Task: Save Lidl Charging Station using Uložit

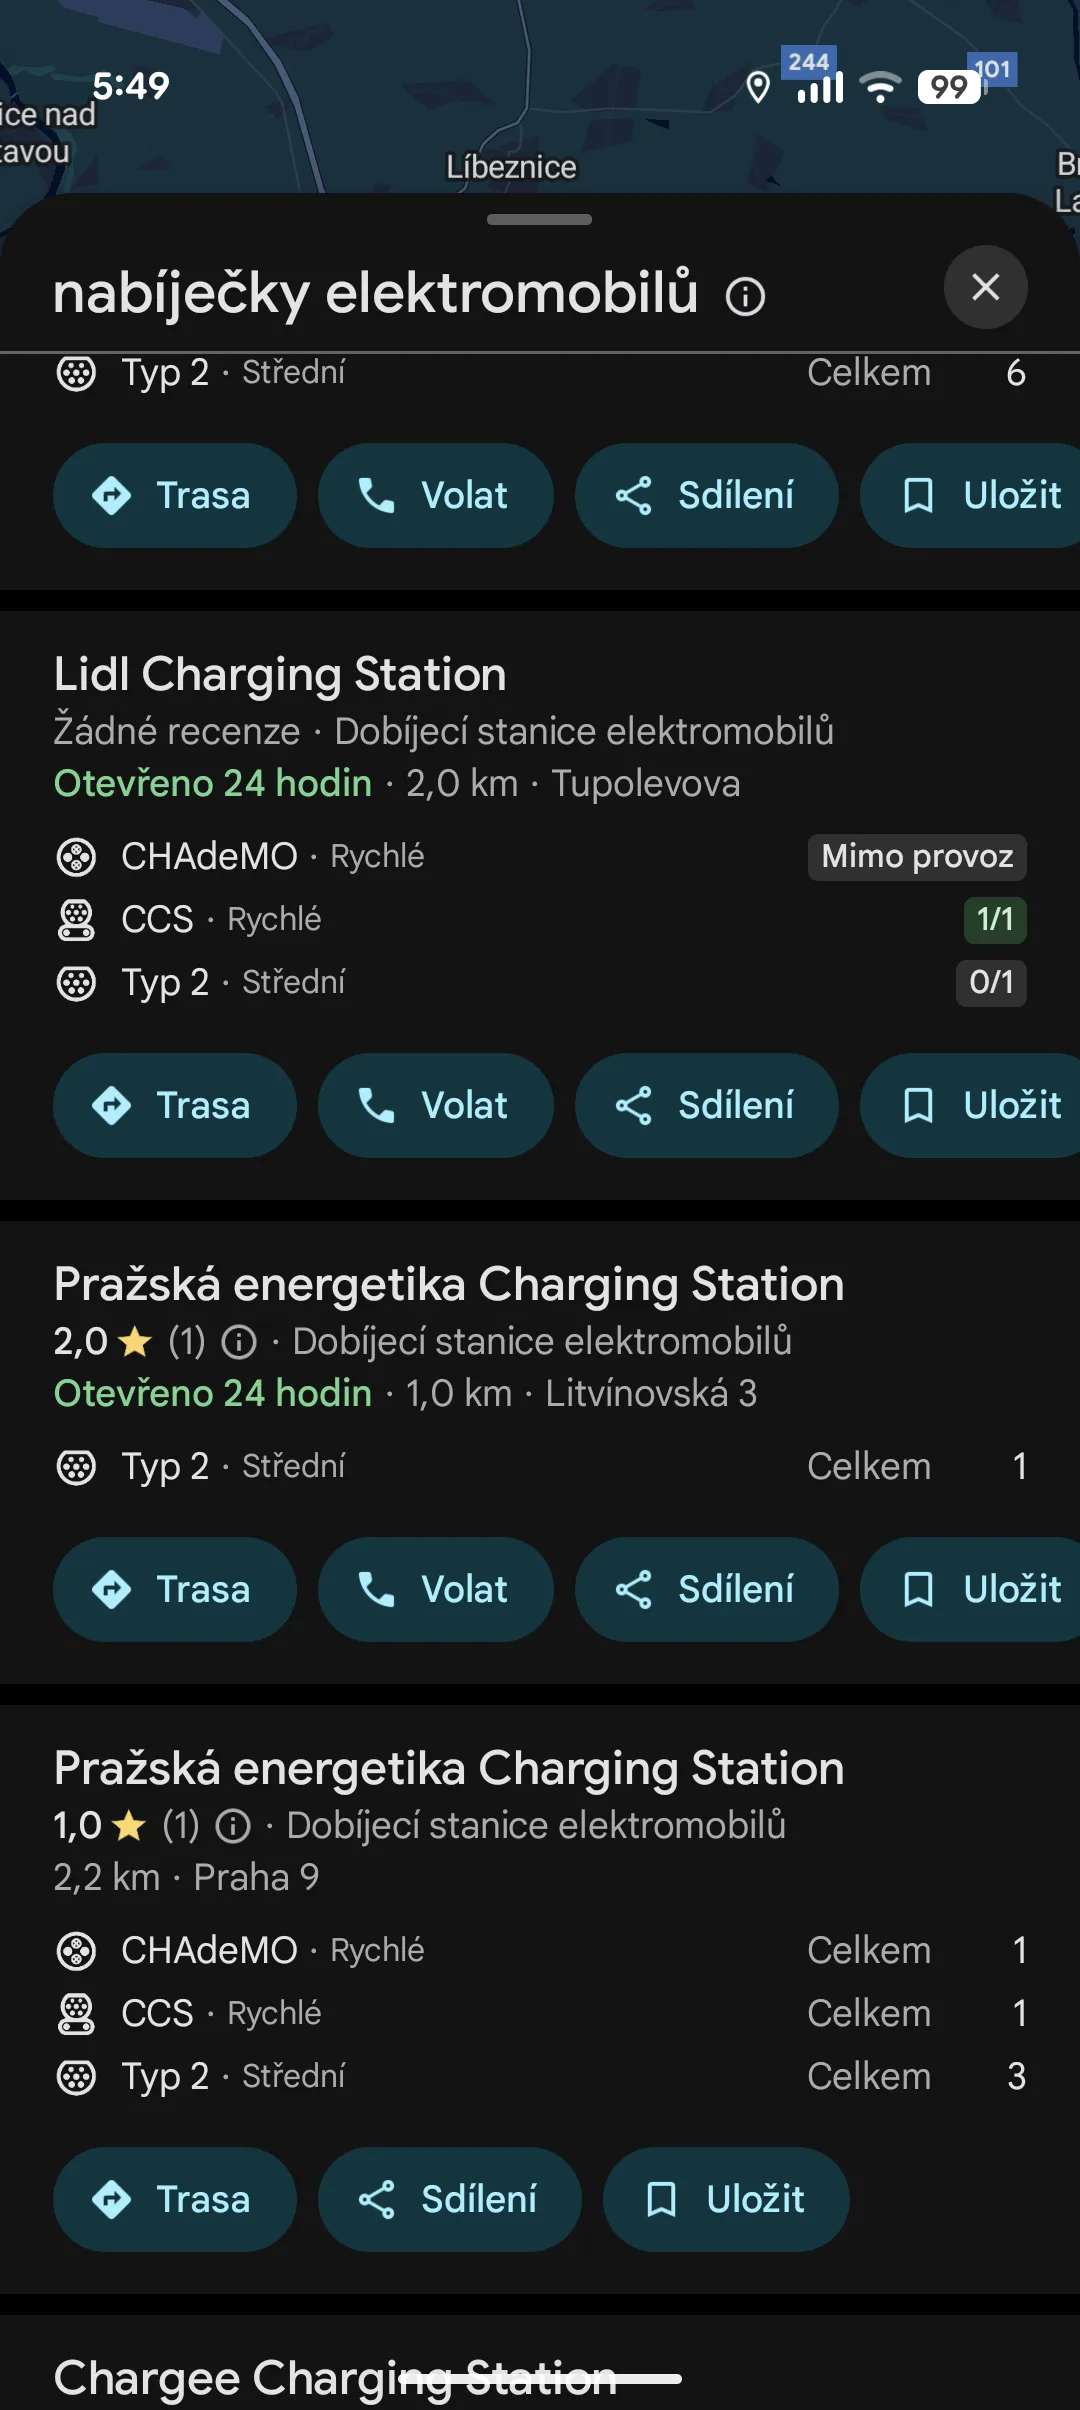Action: coord(980,1105)
